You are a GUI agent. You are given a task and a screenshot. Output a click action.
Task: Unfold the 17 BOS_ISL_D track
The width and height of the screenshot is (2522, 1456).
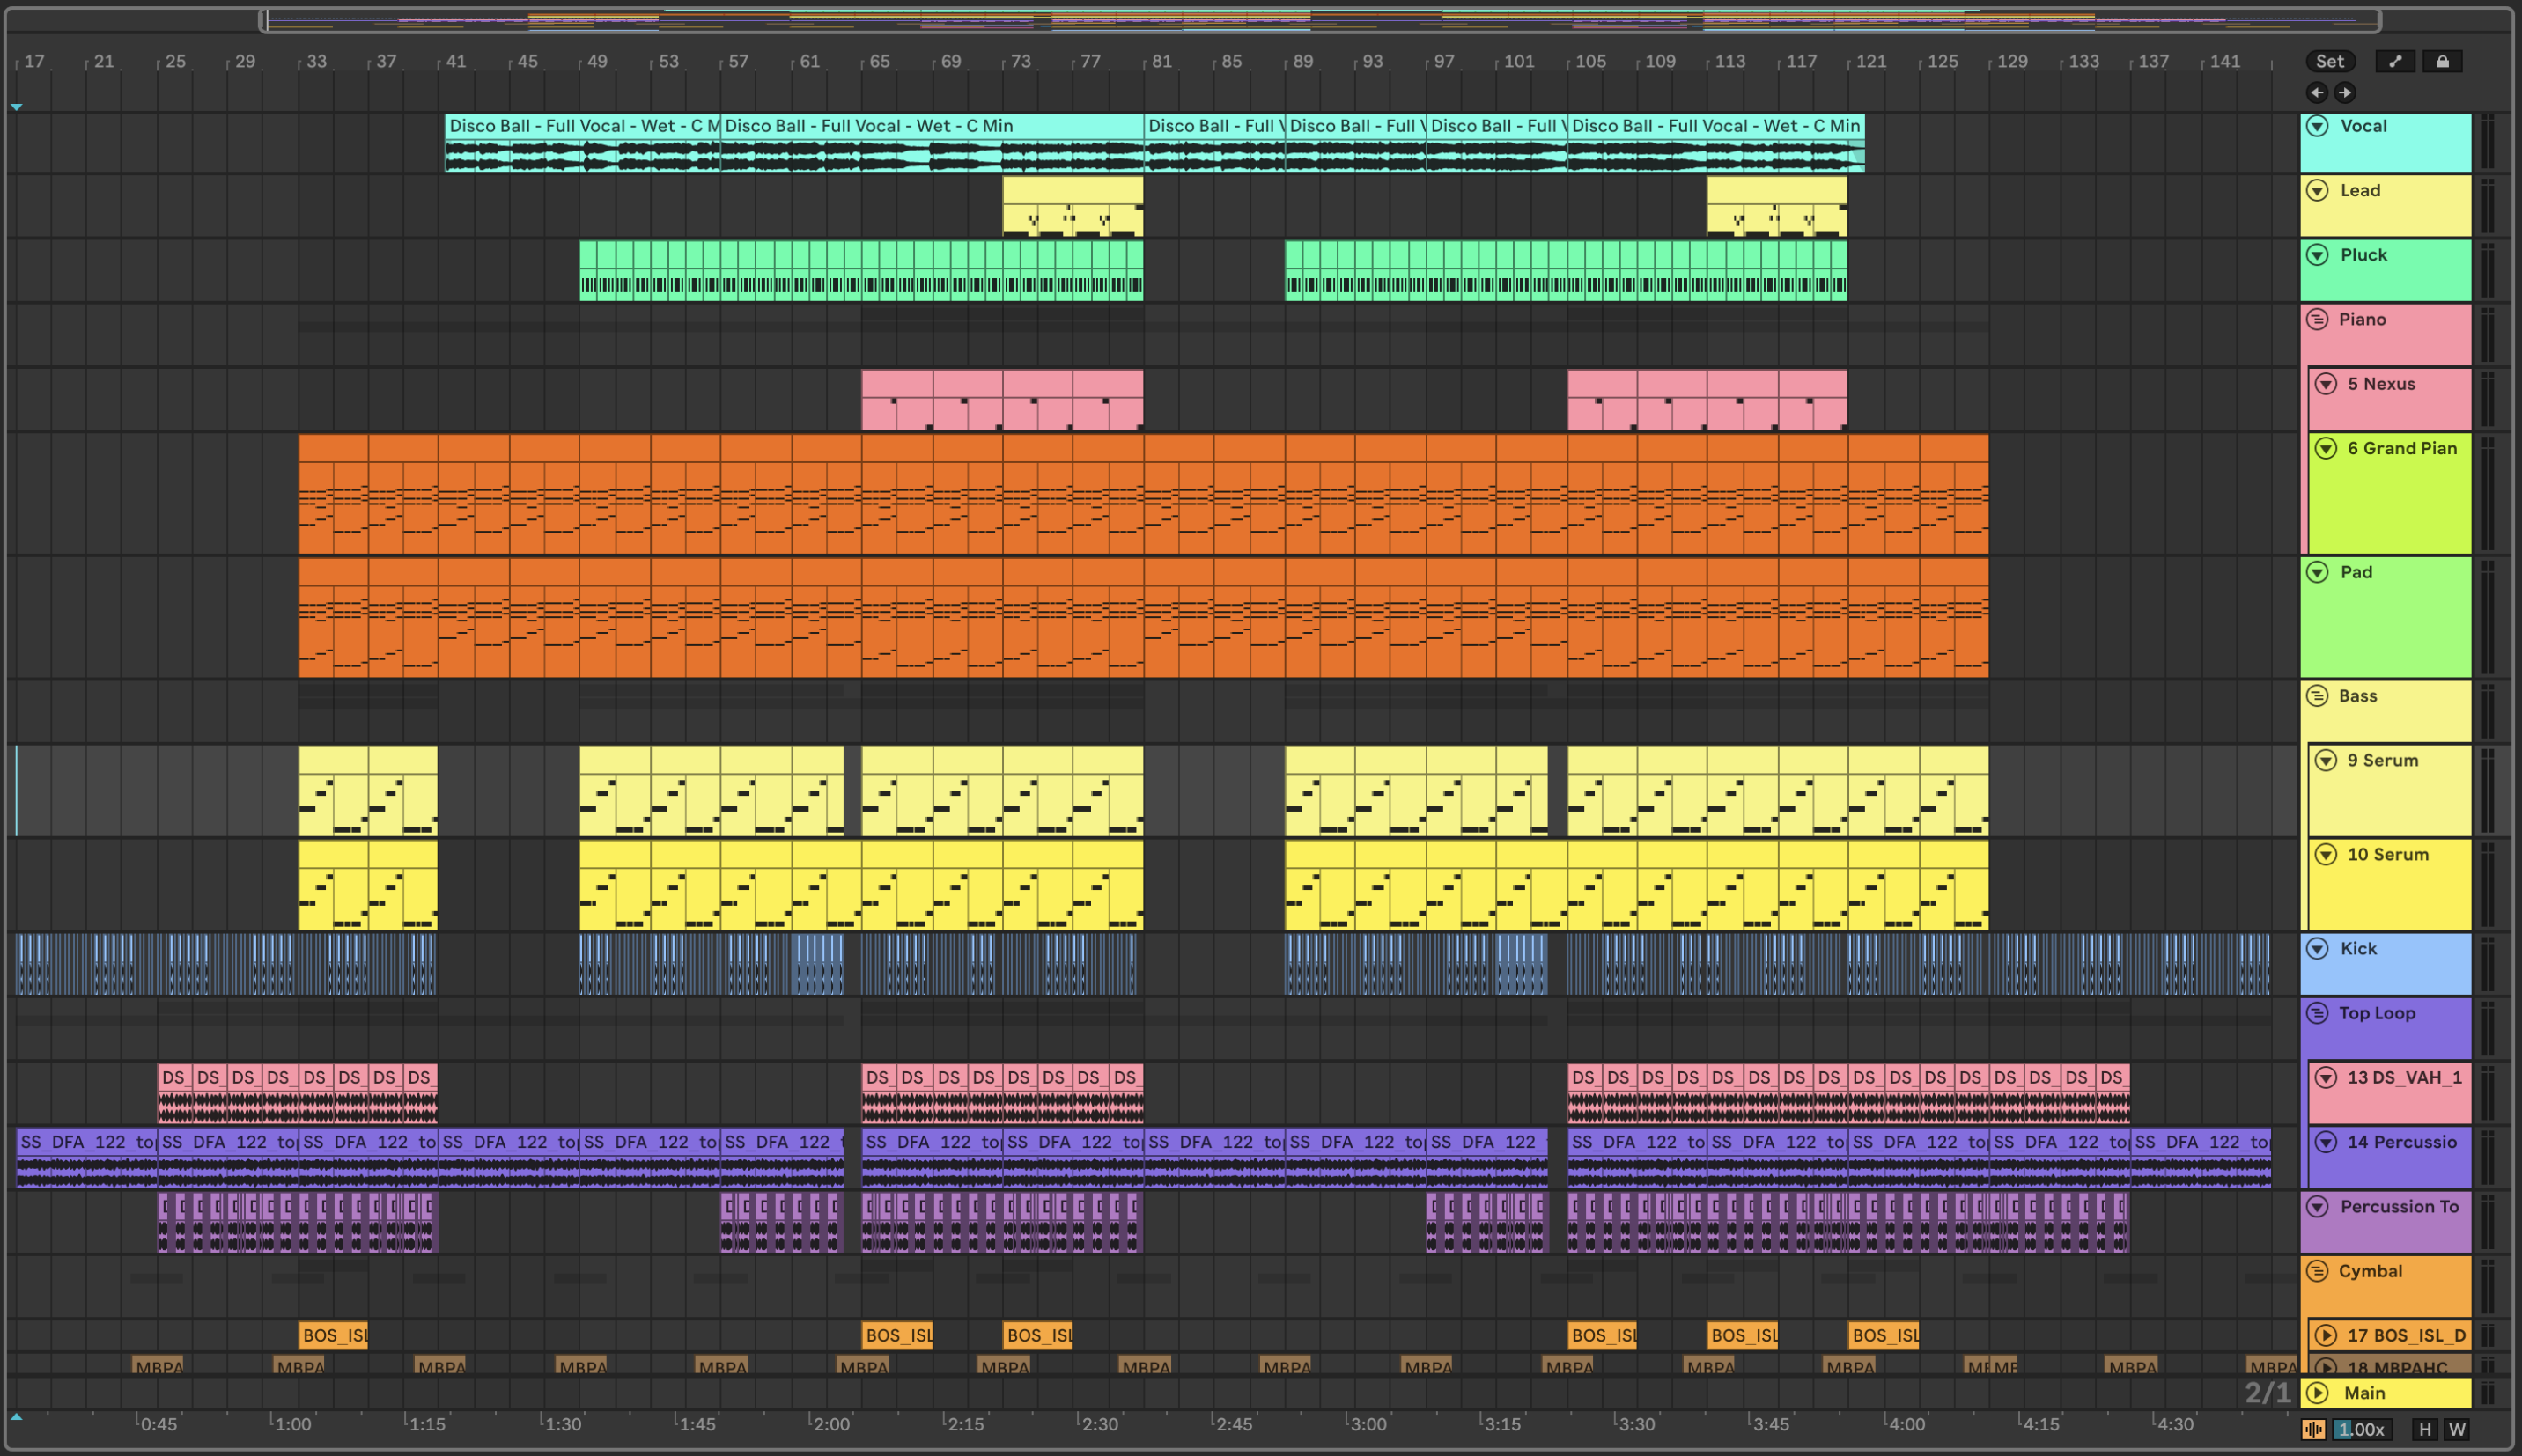click(x=2326, y=1335)
